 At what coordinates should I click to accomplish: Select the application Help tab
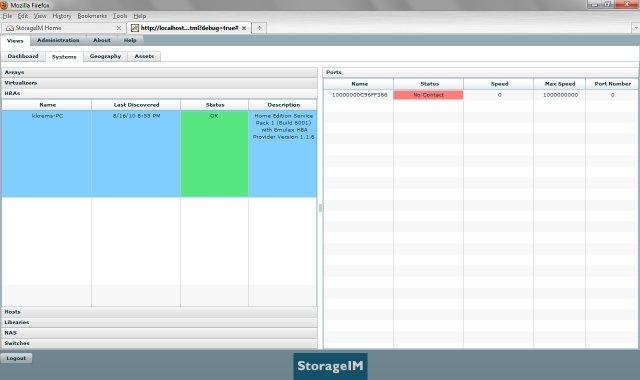(x=130, y=40)
